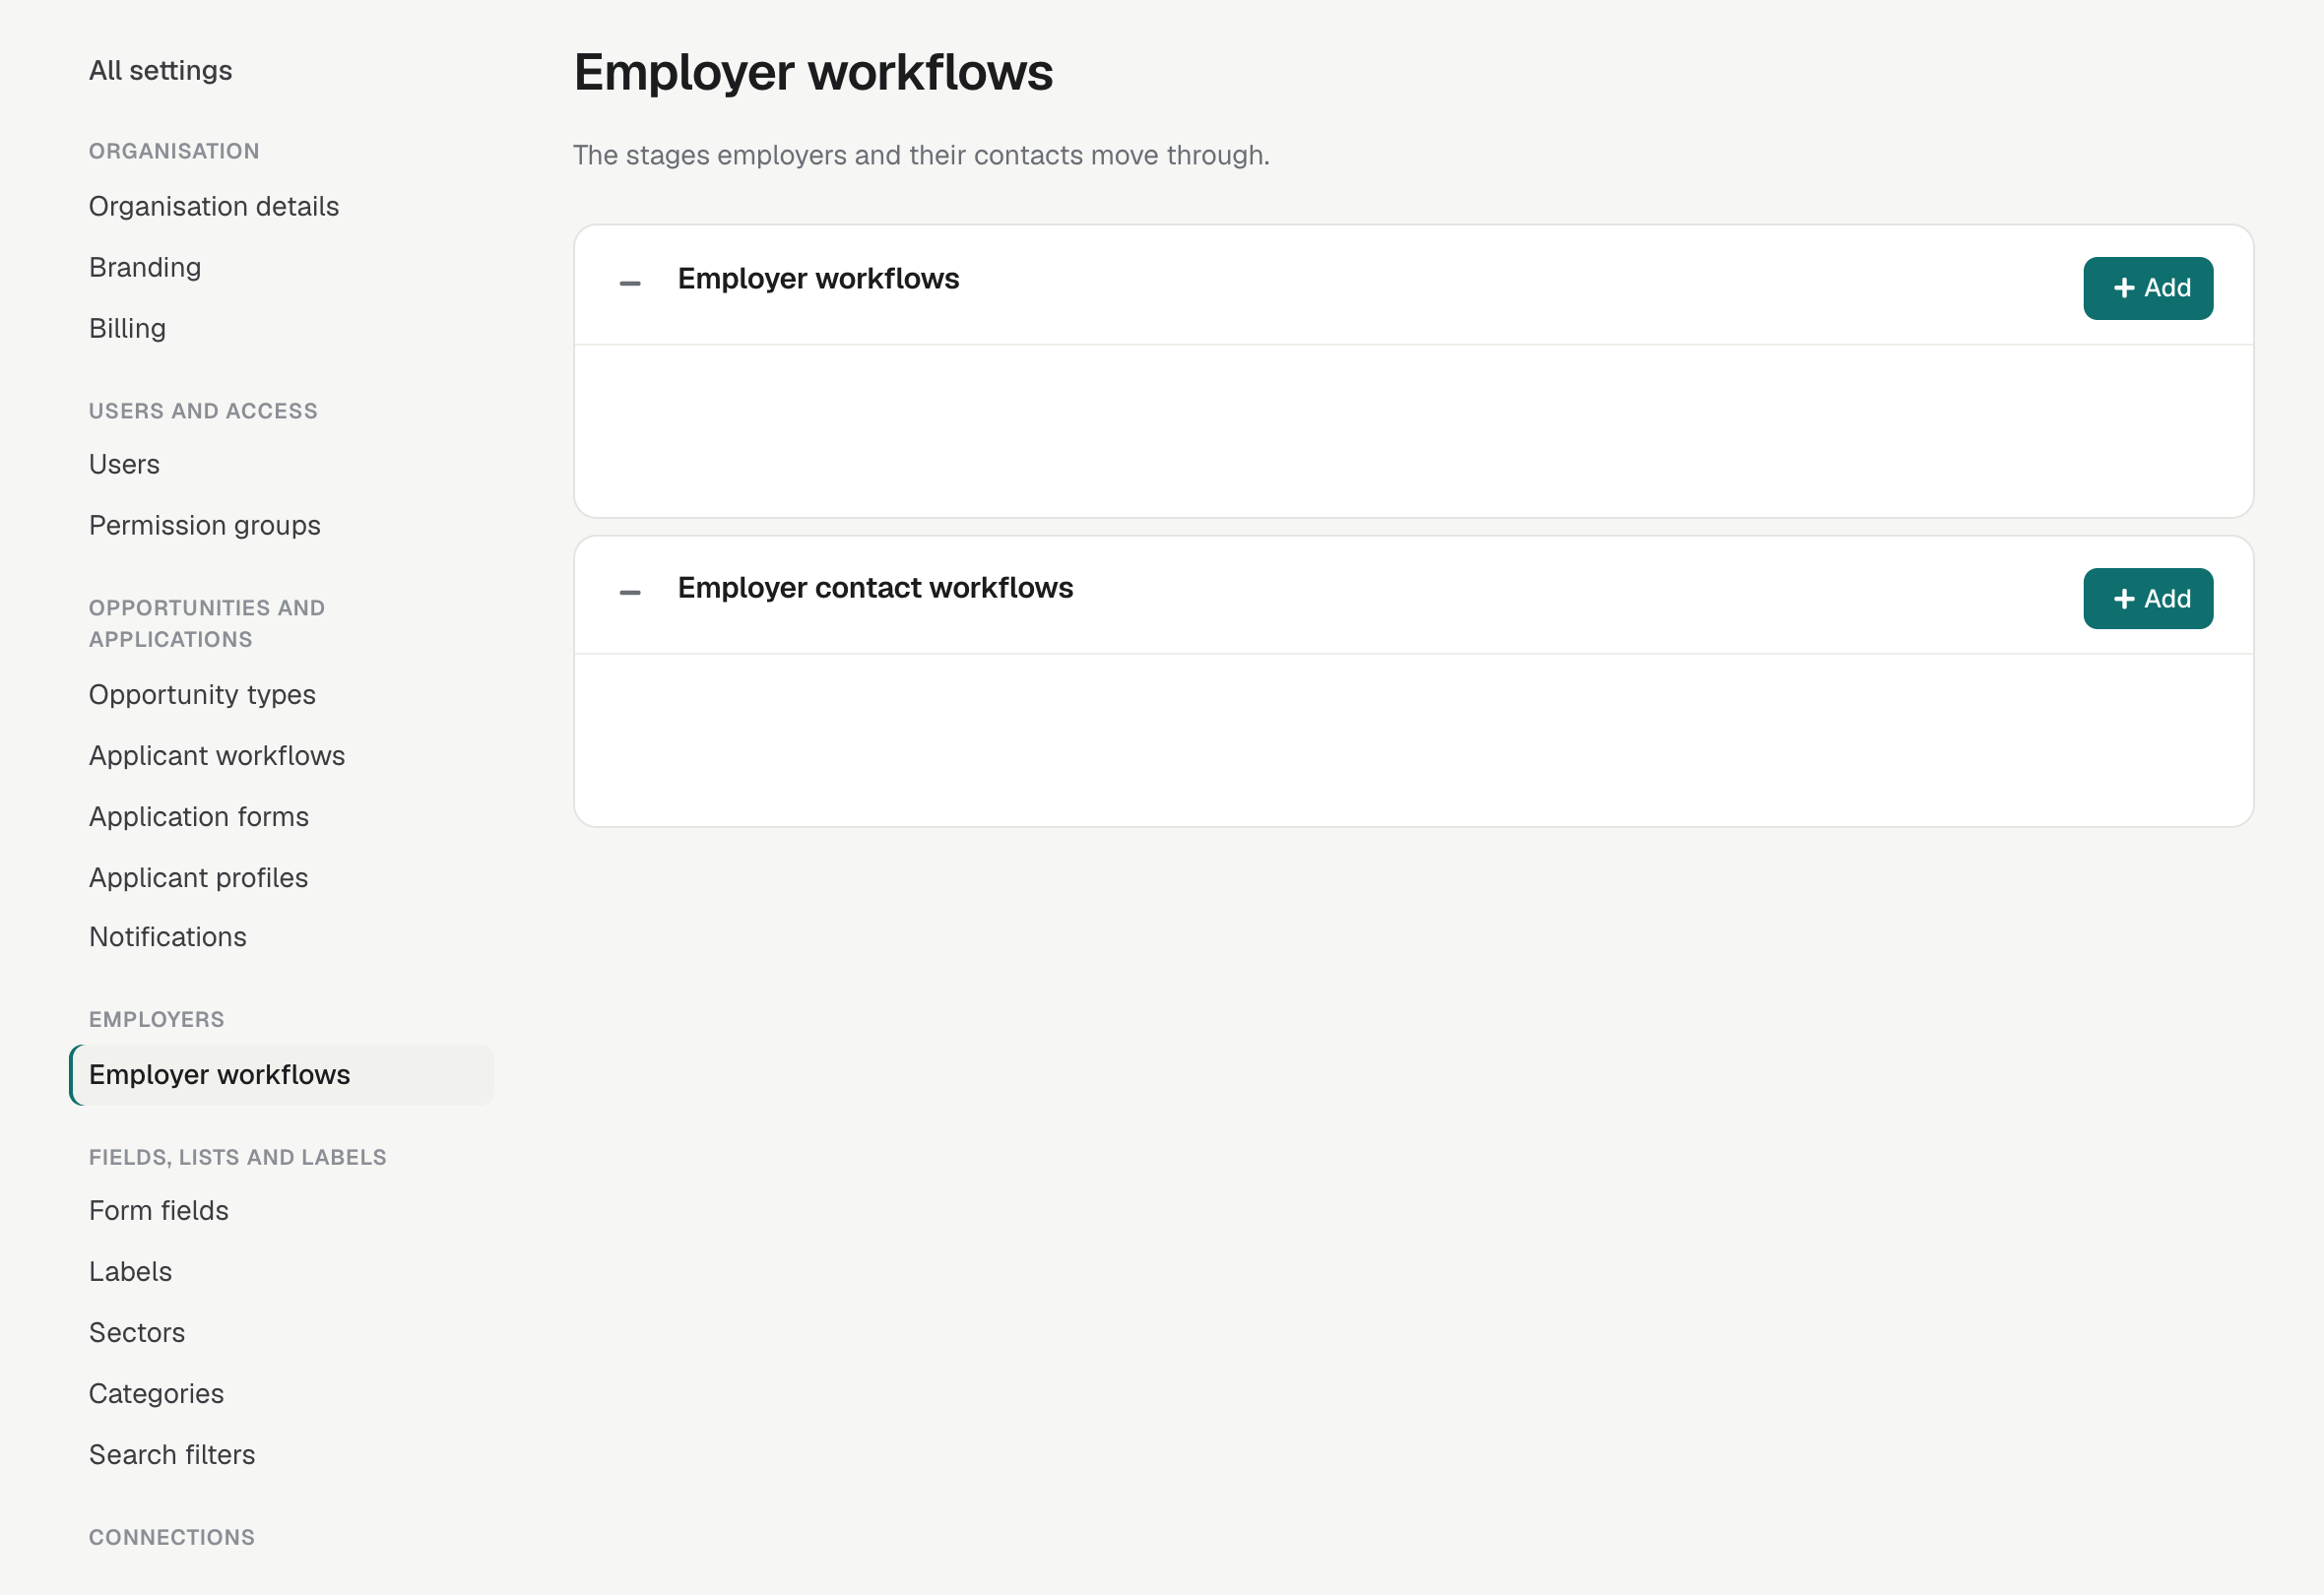Viewport: 2324px width, 1595px height.
Task: Open Application forms settings
Action: 199,816
